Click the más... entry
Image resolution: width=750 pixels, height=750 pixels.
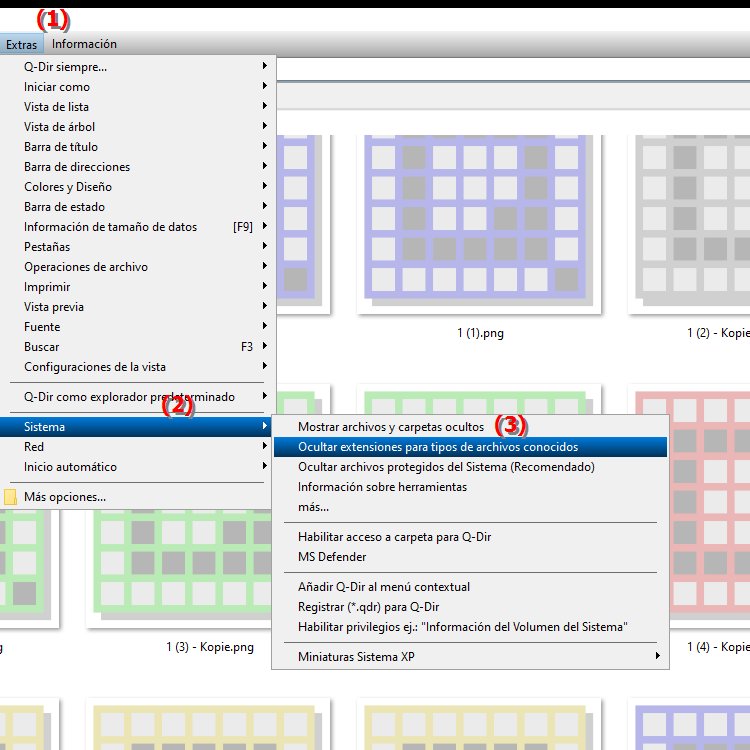point(470,507)
